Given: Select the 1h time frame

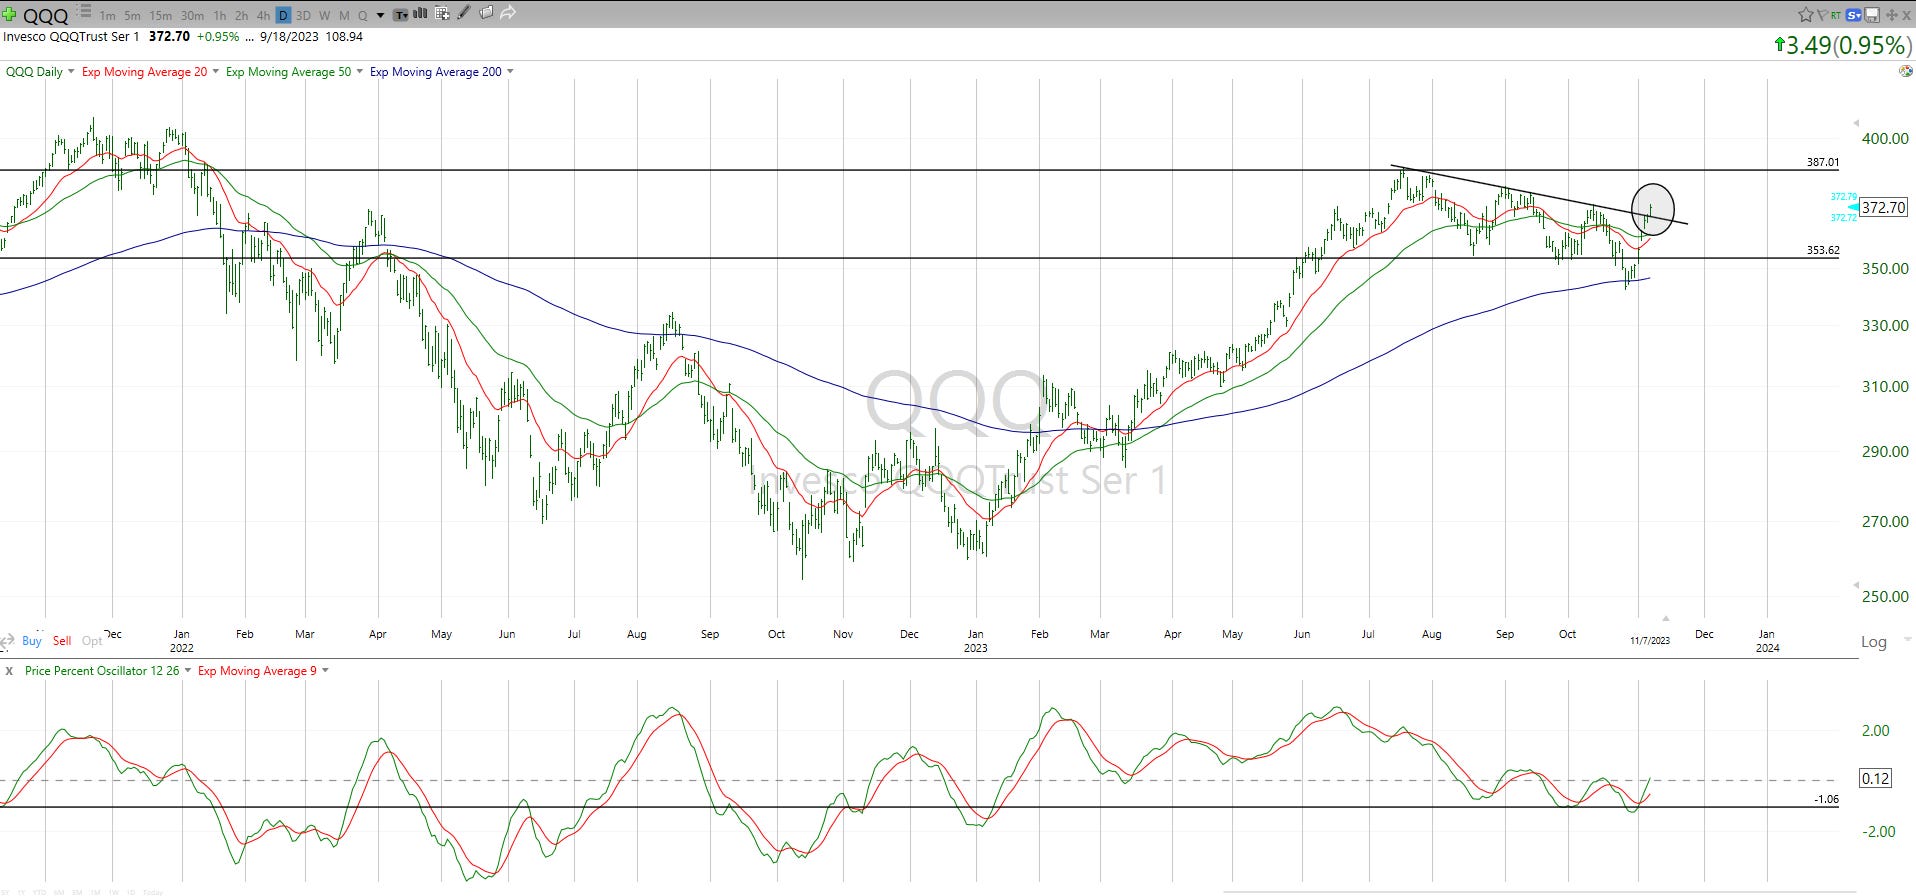Looking at the screenshot, I should pos(220,16).
